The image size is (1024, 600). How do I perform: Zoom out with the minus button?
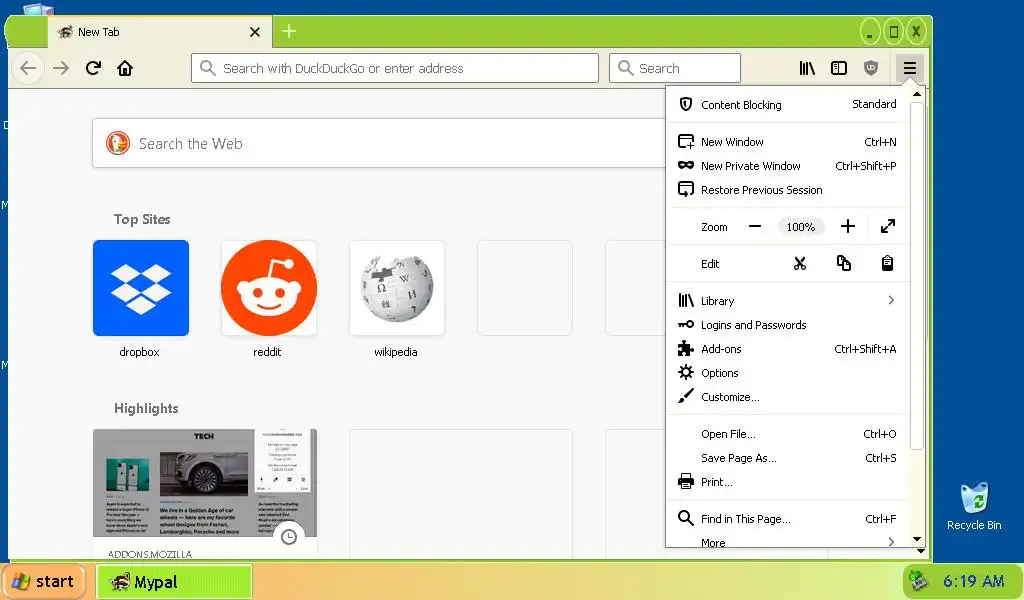point(755,227)
